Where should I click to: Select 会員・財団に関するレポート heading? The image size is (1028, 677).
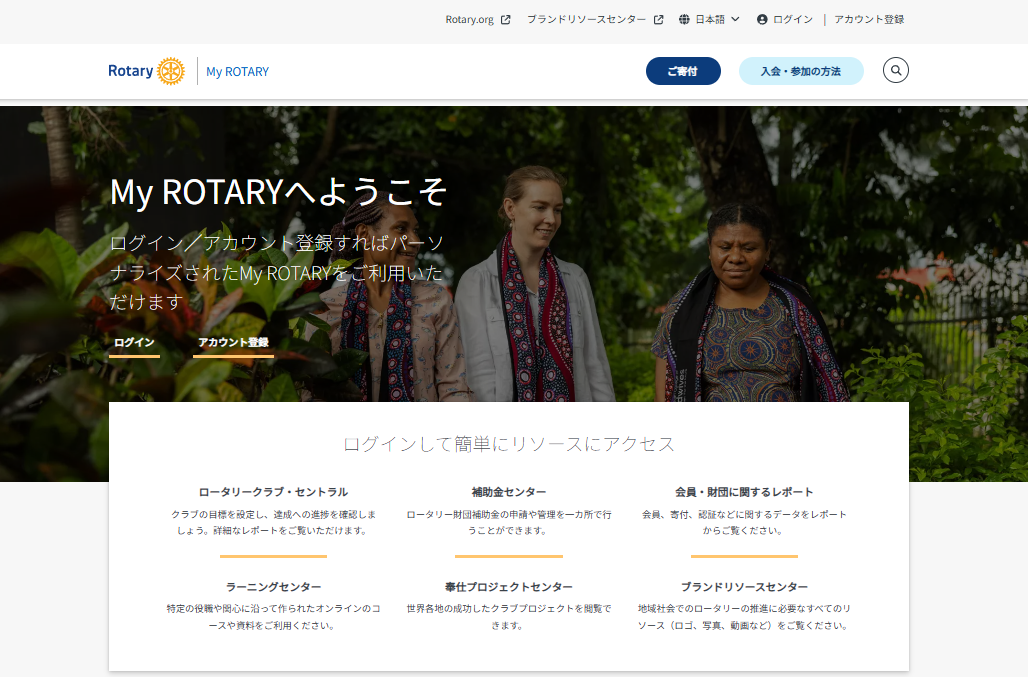click(x=744, y=492)
